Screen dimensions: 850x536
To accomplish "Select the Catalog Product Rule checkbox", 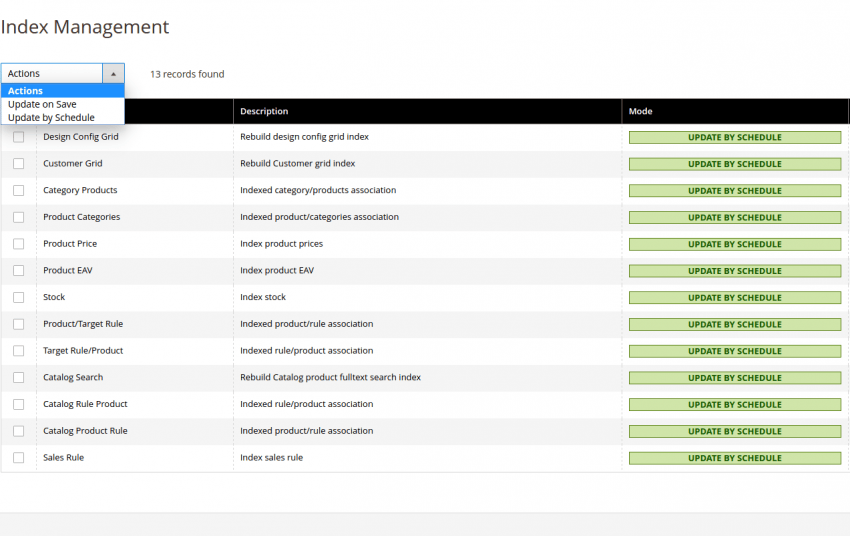I will (x=18, y=431).
